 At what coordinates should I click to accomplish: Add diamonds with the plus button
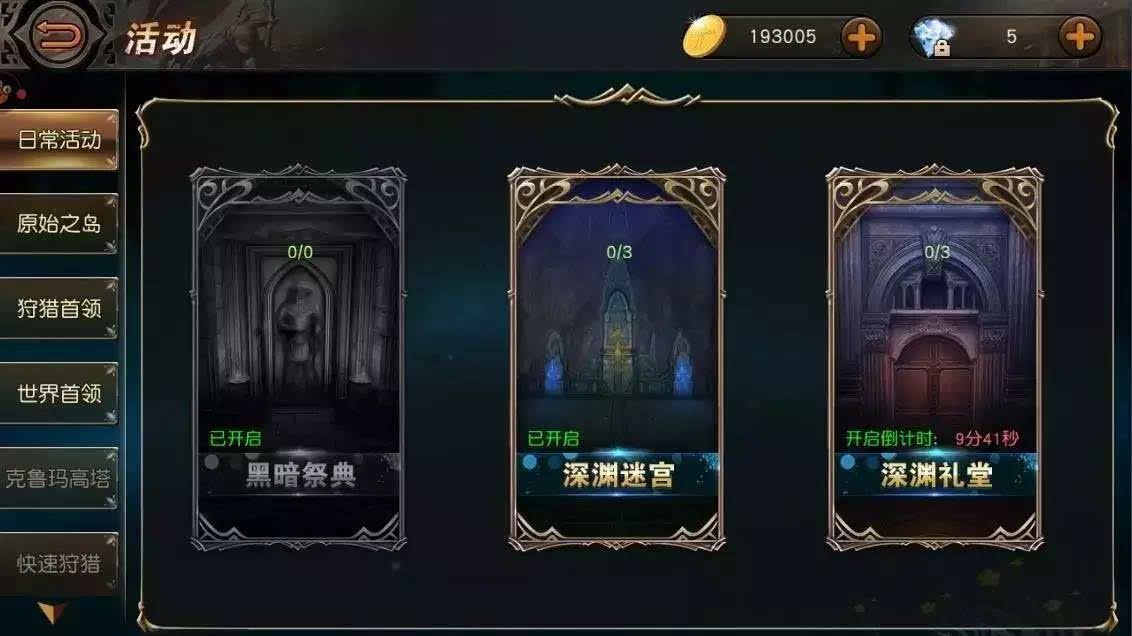click(1079, 37)
